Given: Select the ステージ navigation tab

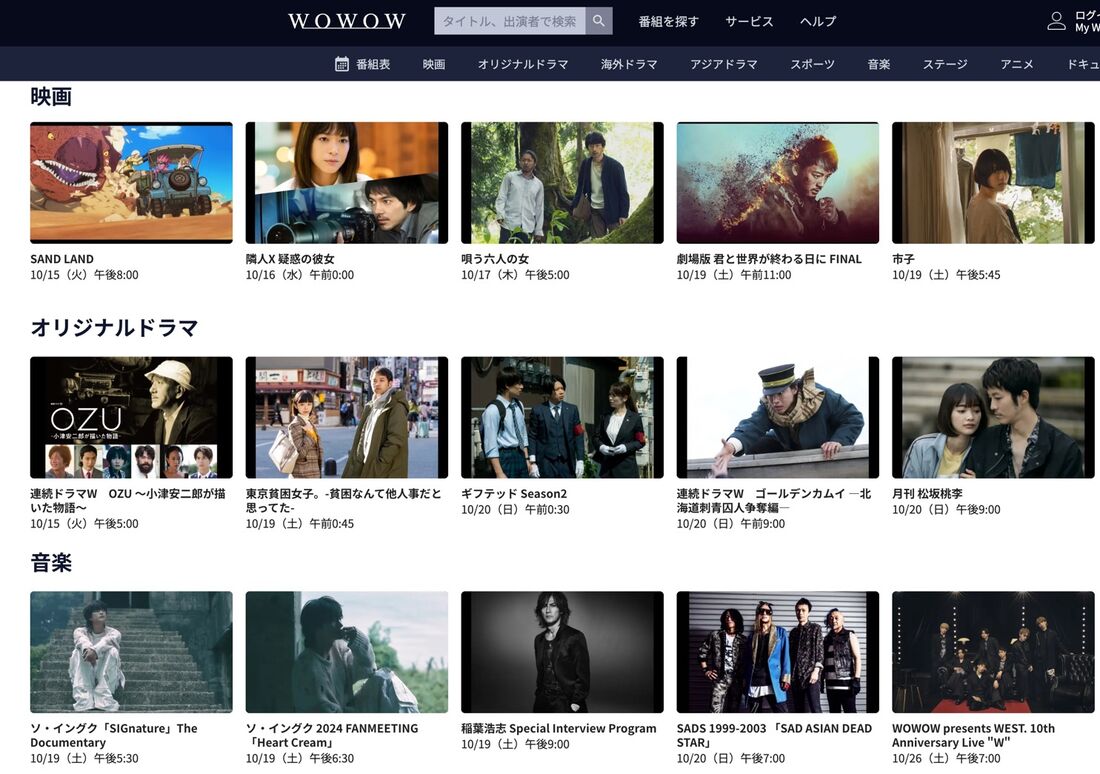Looking at the screenshot, I should [x=945, y=64].
